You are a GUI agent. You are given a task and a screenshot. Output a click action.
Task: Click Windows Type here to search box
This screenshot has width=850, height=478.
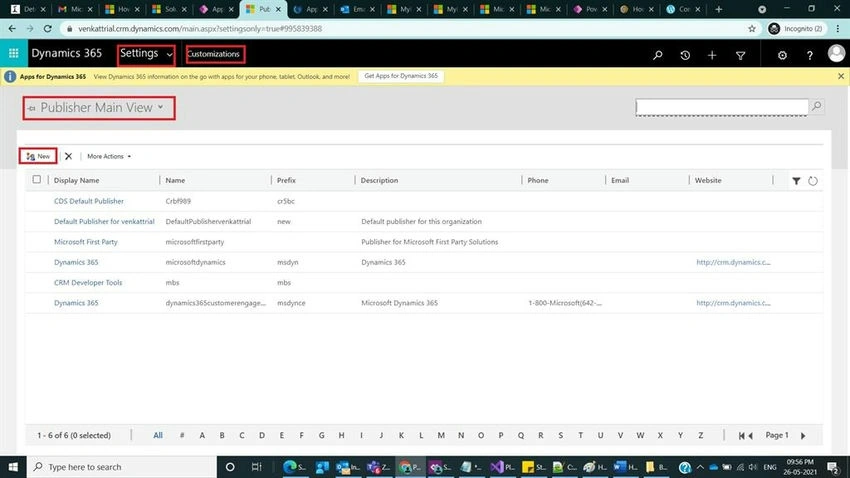click(x=121, y=467)
